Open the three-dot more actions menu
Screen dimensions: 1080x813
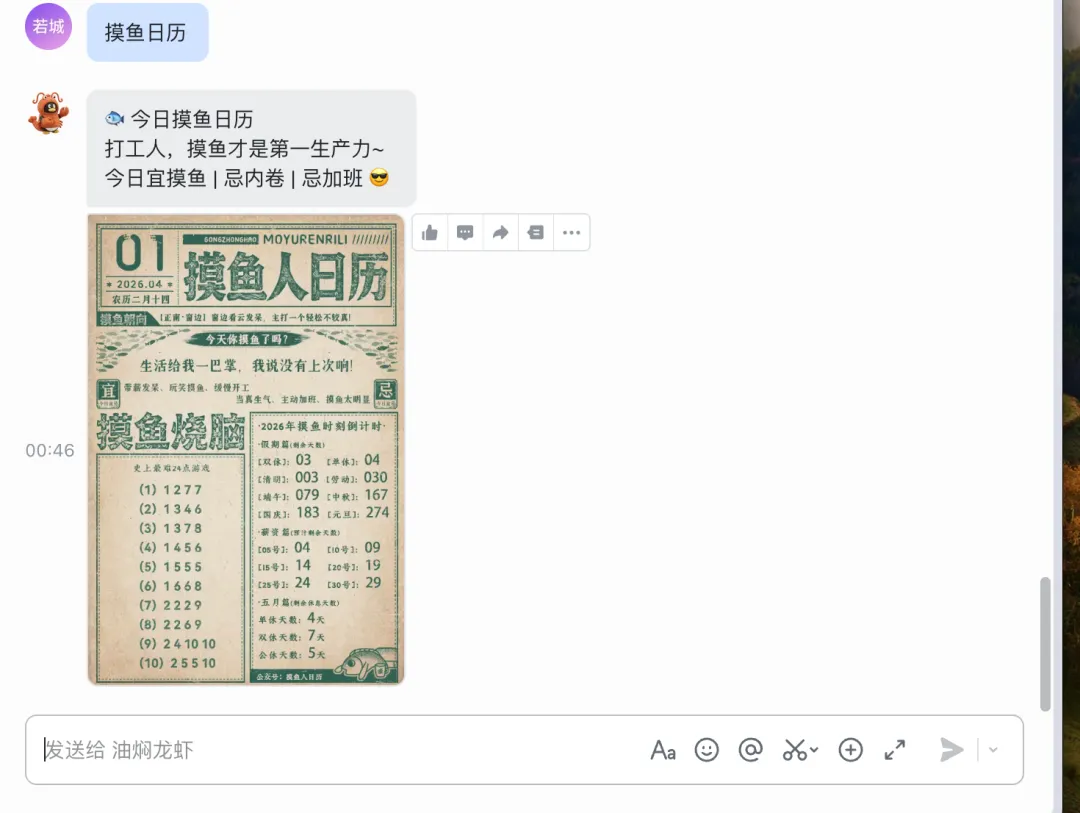pyautogui.click(x=572, y=233)
